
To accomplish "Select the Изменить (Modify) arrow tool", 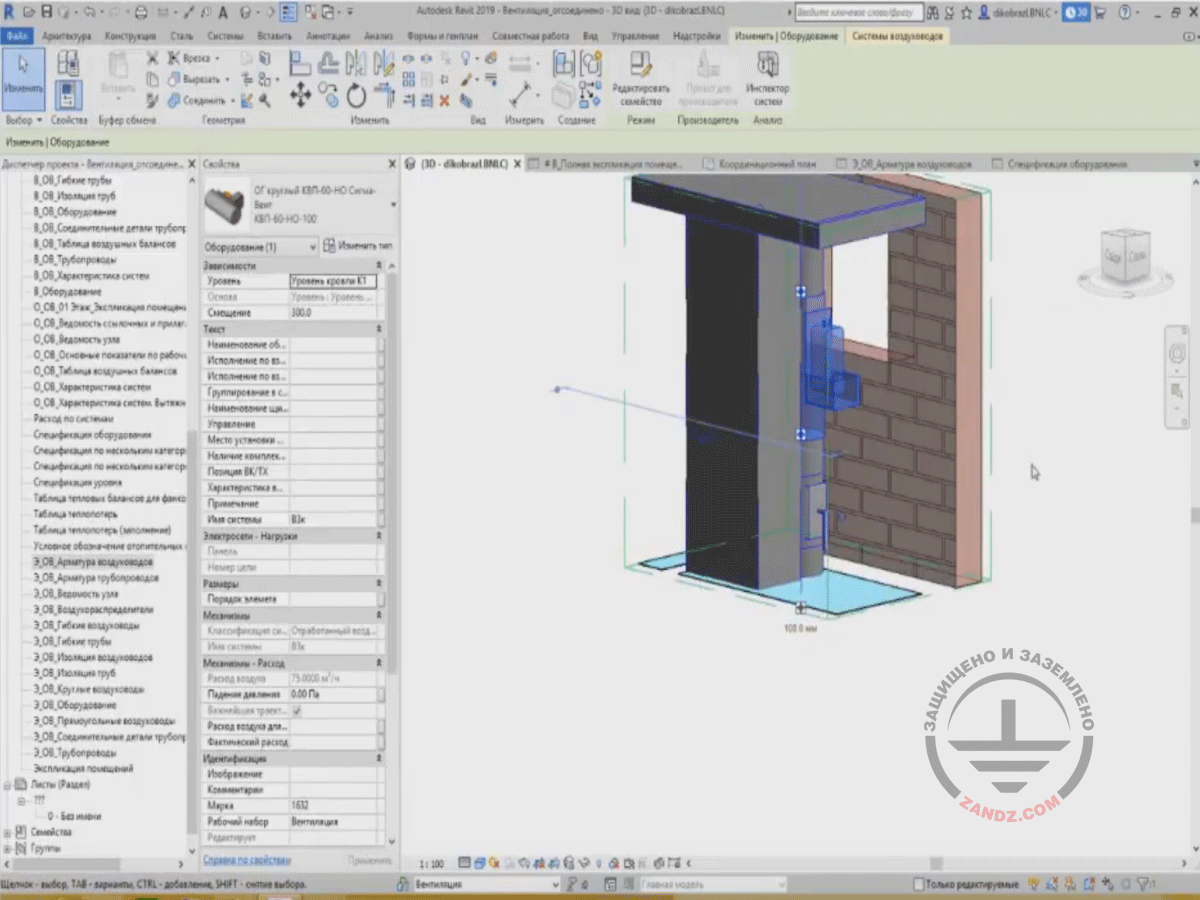I will click(23, 77).
